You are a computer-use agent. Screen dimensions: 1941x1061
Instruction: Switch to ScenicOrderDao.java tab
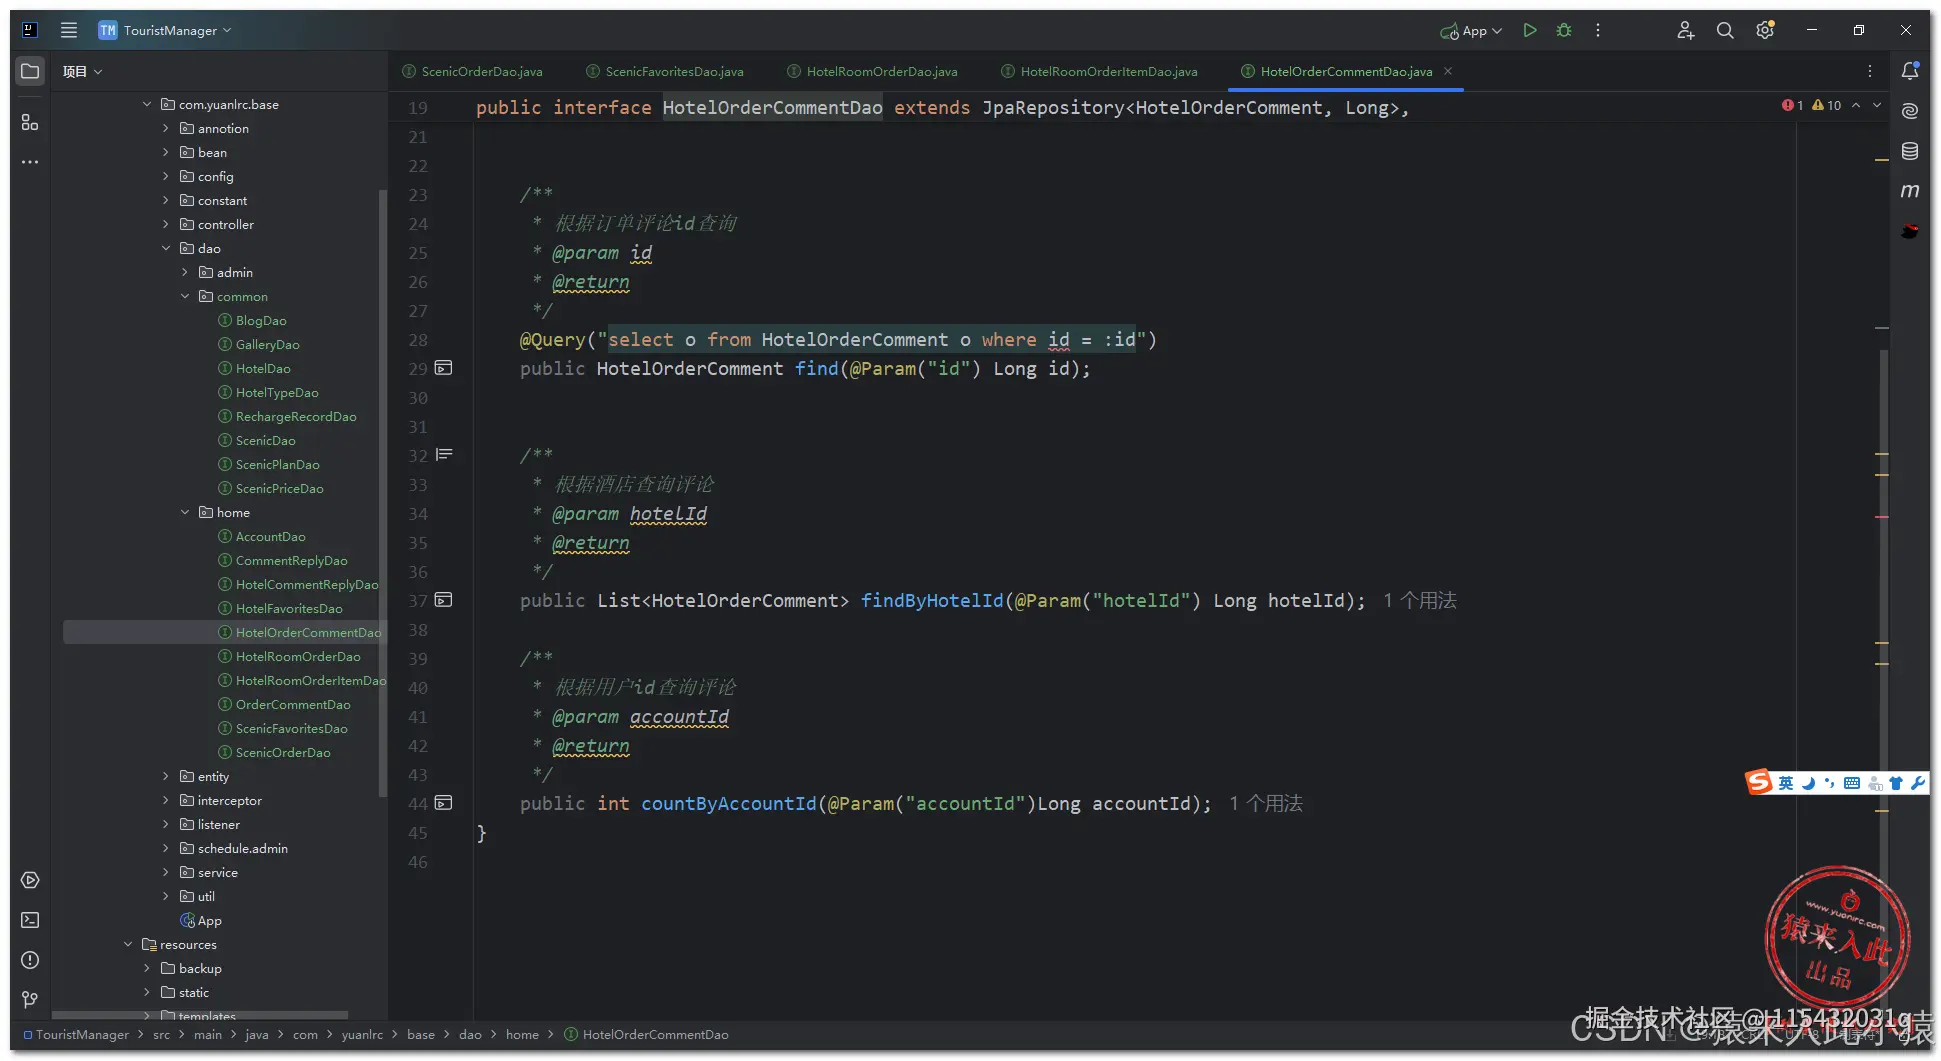(x=472, y=71)
